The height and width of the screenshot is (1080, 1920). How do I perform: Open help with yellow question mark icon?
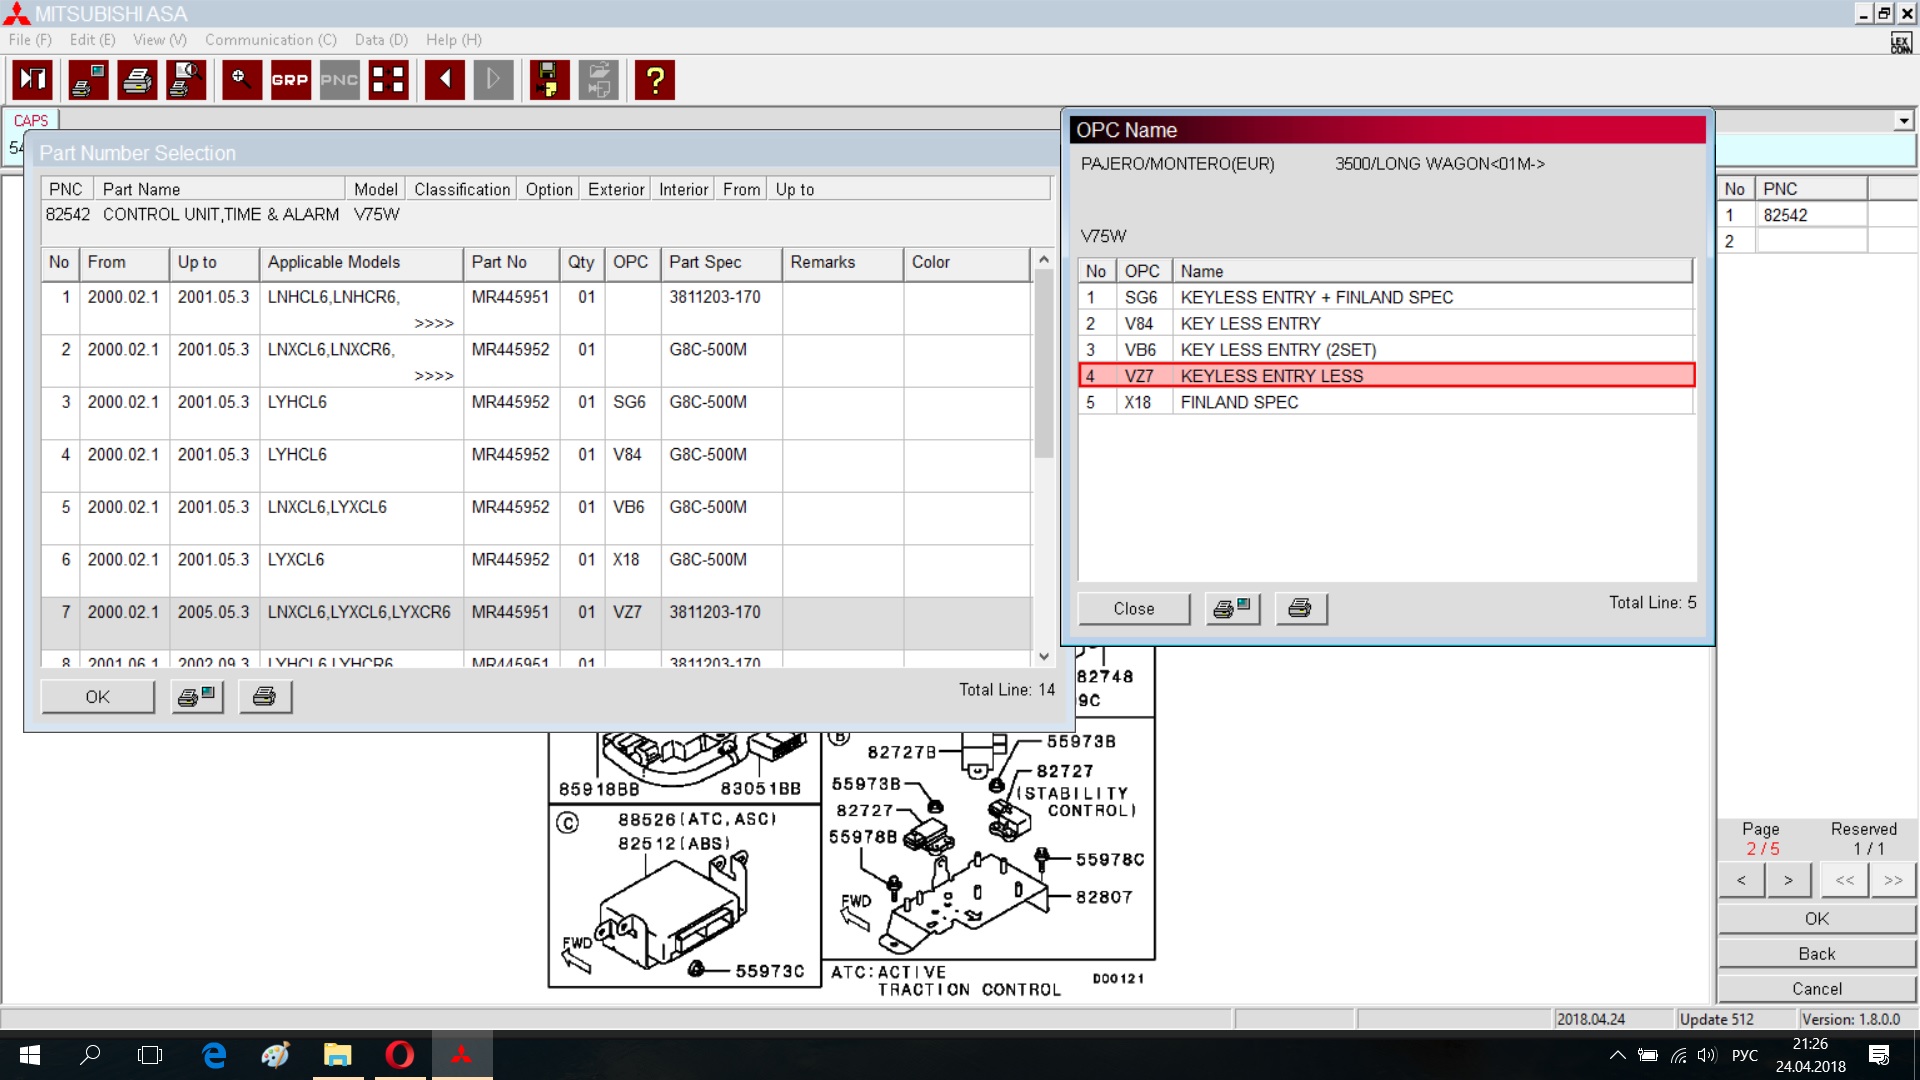coord(655,80)
